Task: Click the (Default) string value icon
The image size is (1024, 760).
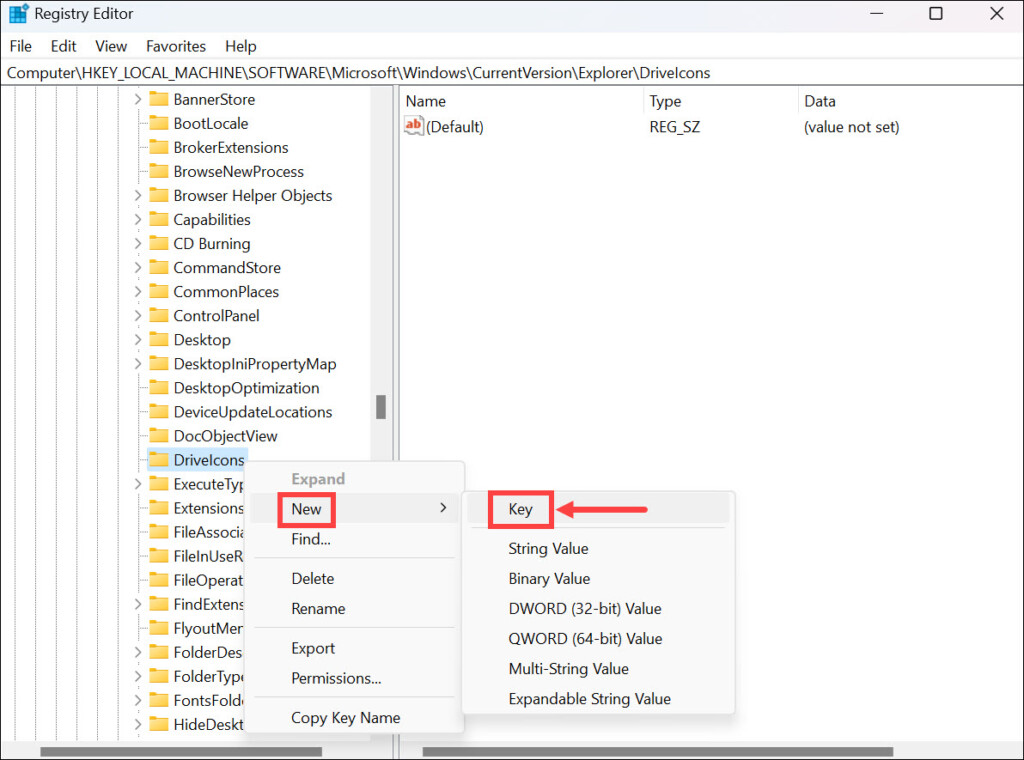Action: click(414, 127)
